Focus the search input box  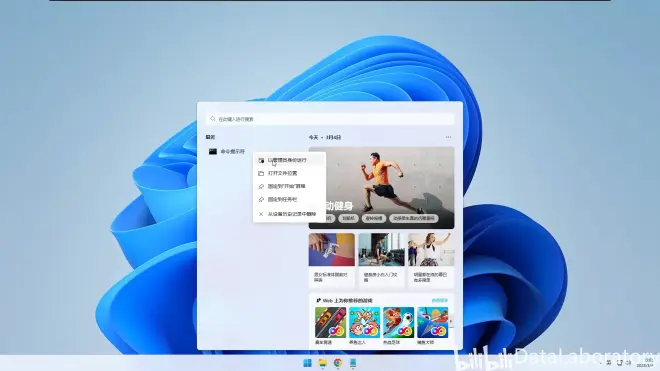coord(330,119)
